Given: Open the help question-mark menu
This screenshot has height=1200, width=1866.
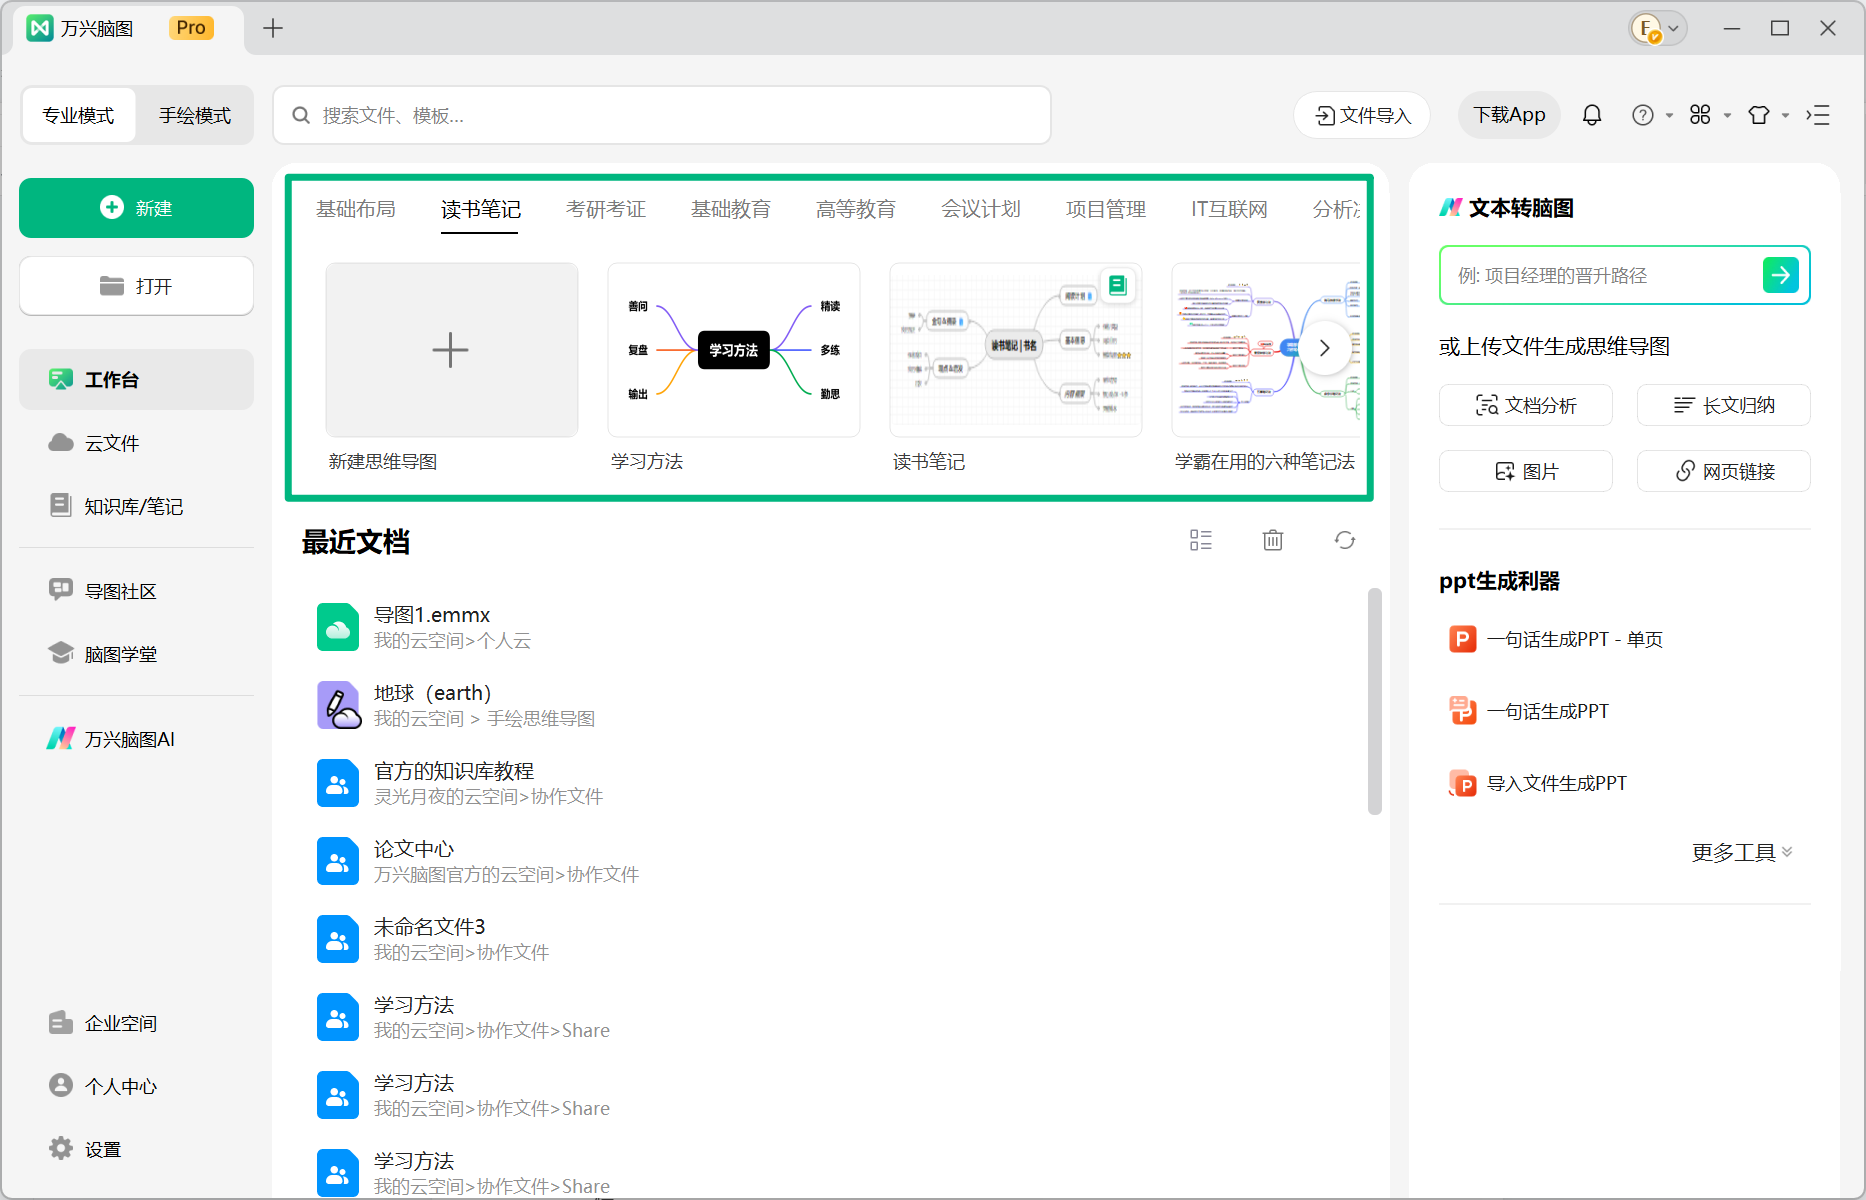Looking at the screenshot, I should tap(1651, 115).
